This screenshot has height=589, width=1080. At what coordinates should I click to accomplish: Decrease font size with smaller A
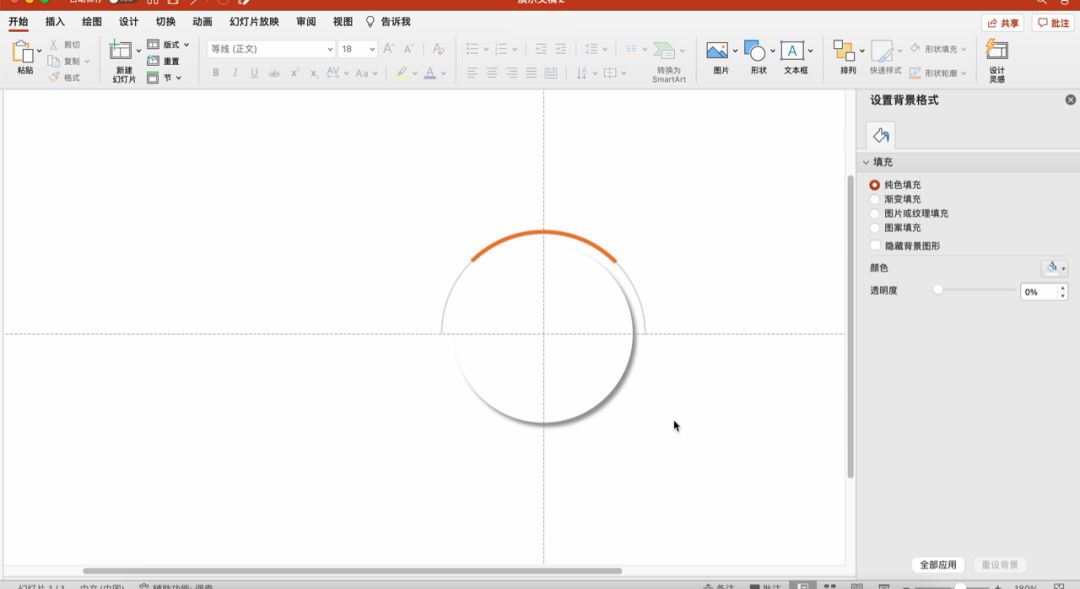tap(408, 48)
